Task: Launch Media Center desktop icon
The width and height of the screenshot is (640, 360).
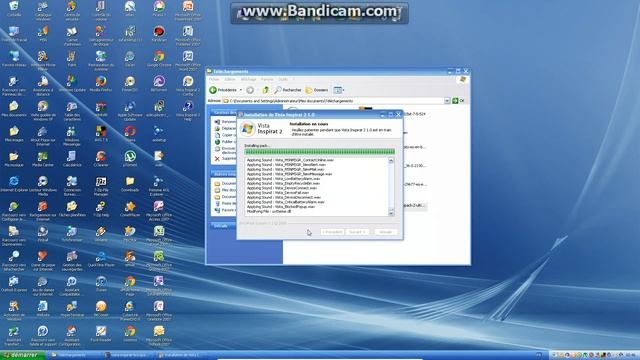Action: coord(43,159)
